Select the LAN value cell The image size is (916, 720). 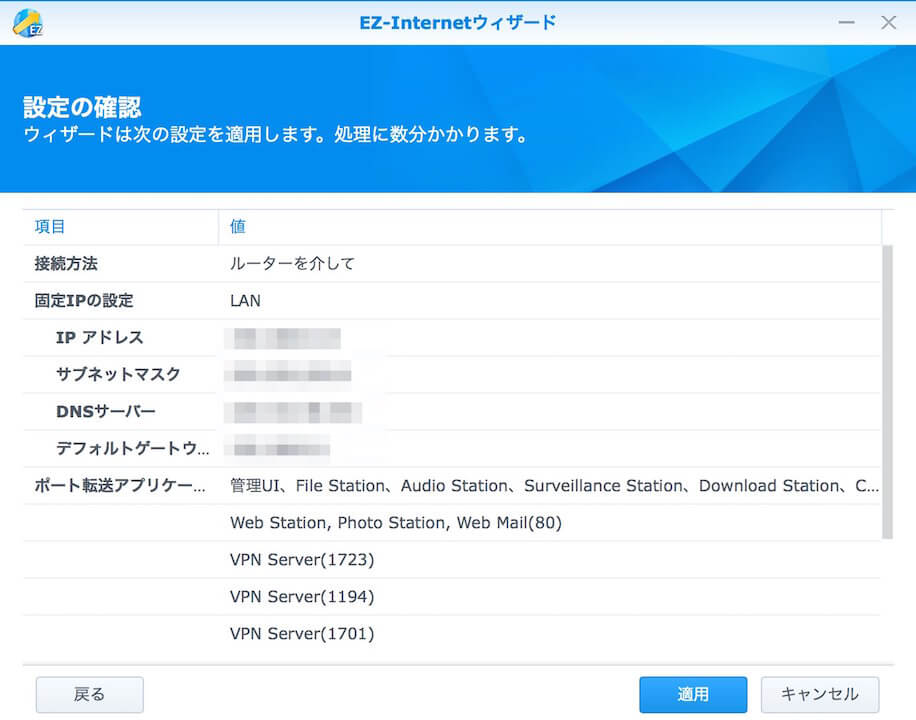tap(245, 300)
